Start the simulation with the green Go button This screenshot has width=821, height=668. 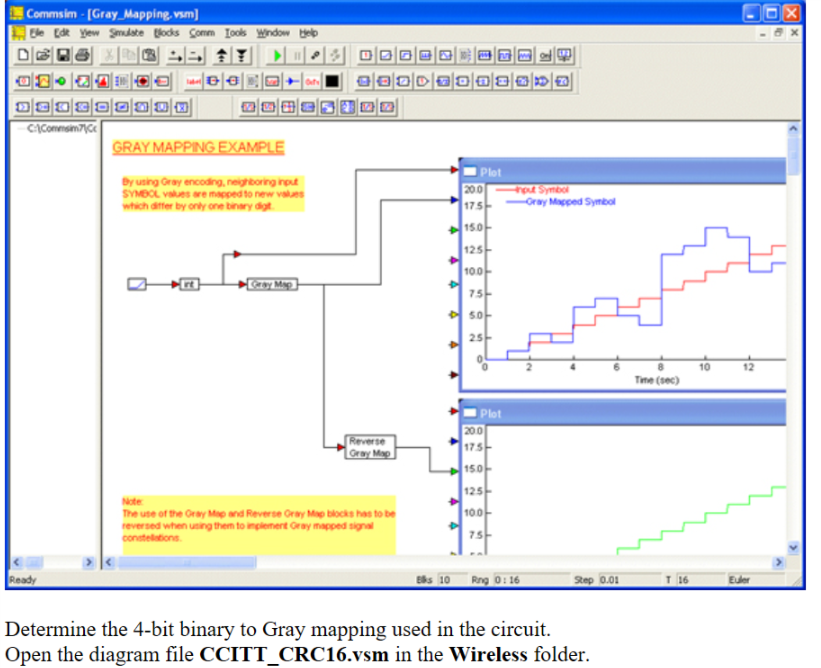(x=277, y=55)
